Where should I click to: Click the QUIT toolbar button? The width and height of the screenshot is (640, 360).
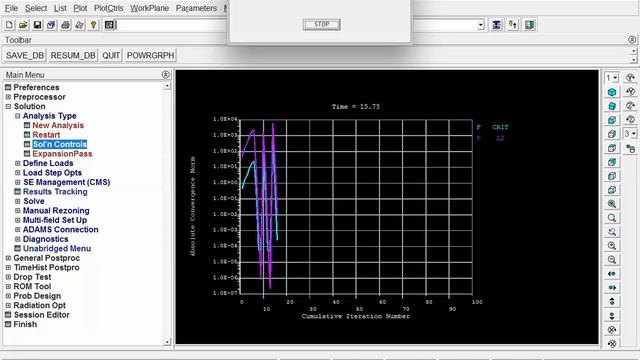point(111,55)
